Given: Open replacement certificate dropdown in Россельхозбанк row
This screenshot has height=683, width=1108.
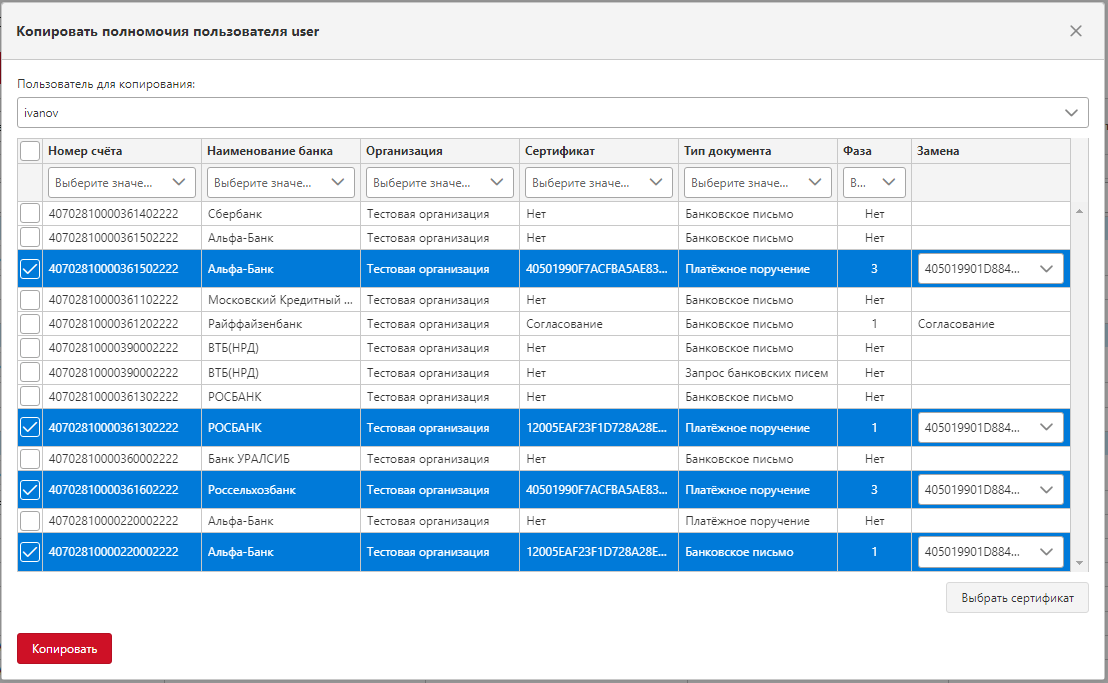Looking at the screenshot, I should point(990,490).
